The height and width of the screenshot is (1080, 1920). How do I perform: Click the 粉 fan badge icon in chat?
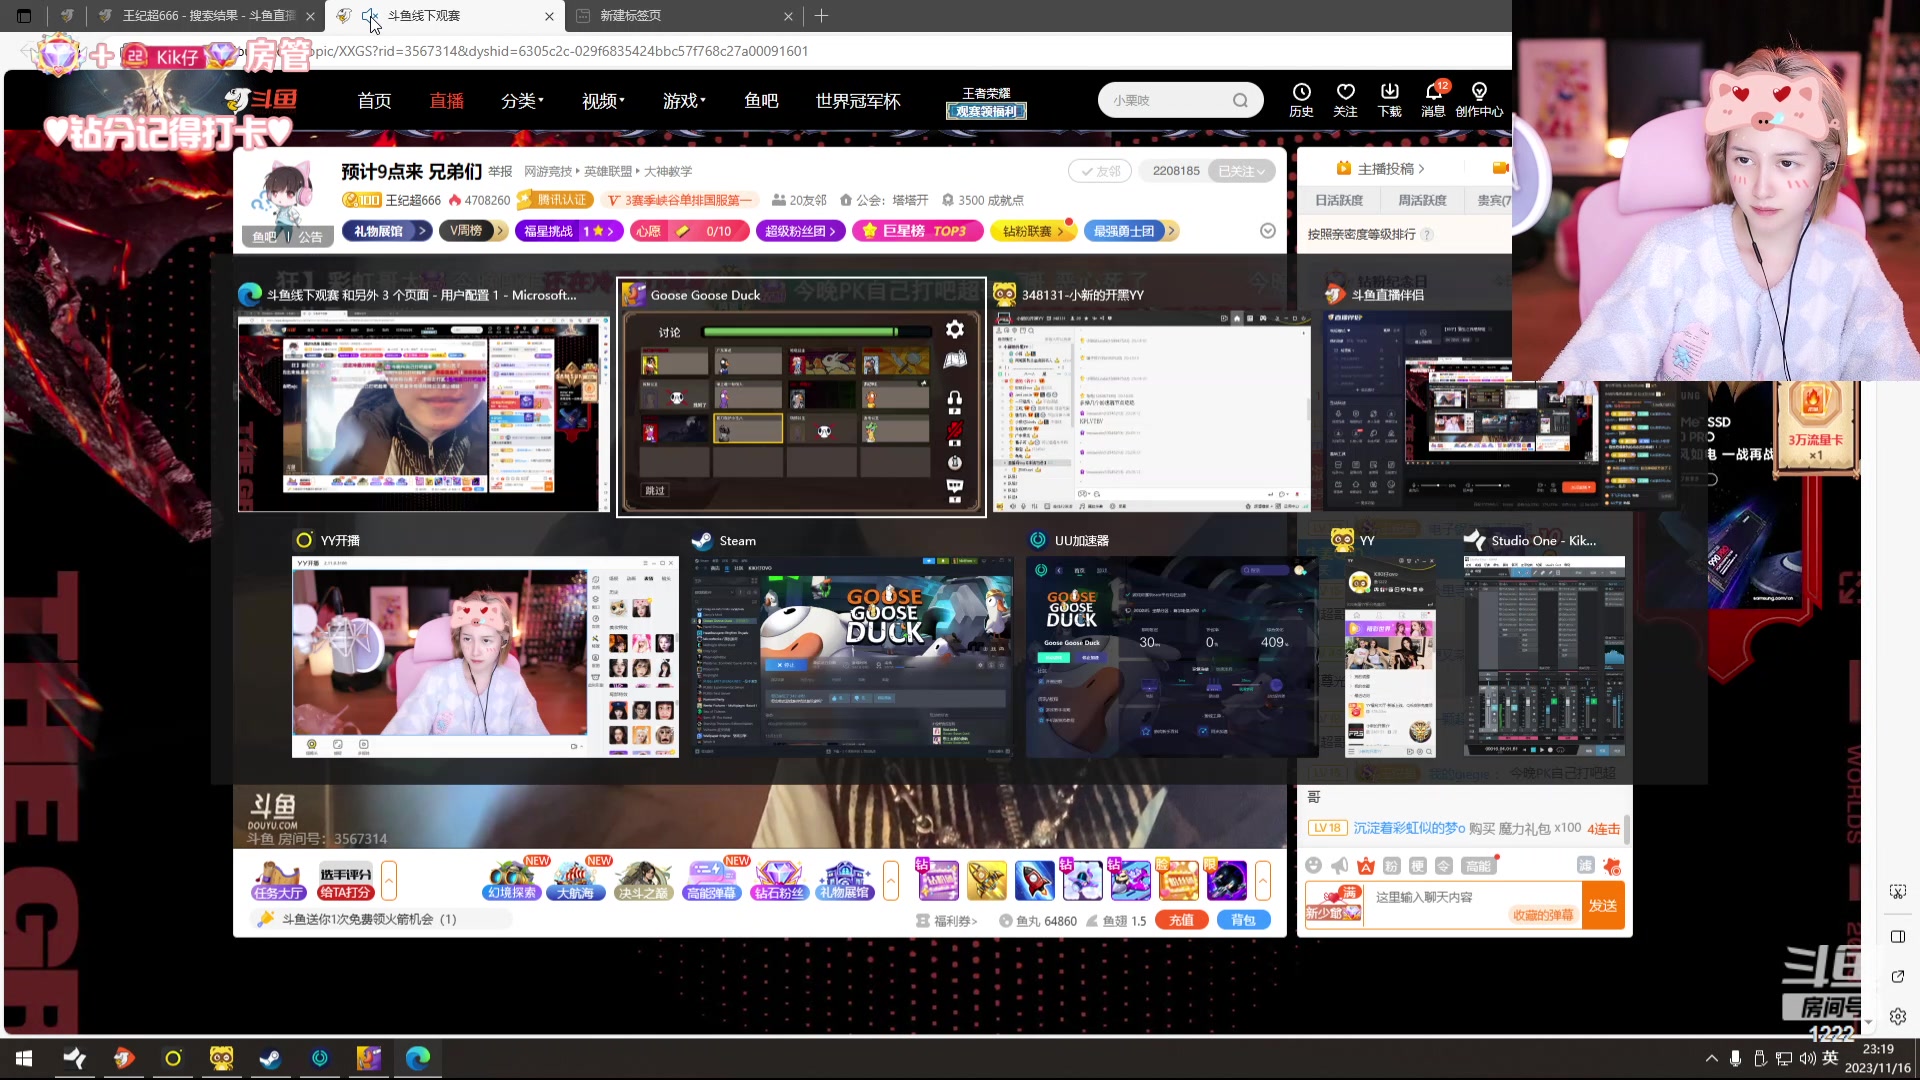click(1392, 865)
